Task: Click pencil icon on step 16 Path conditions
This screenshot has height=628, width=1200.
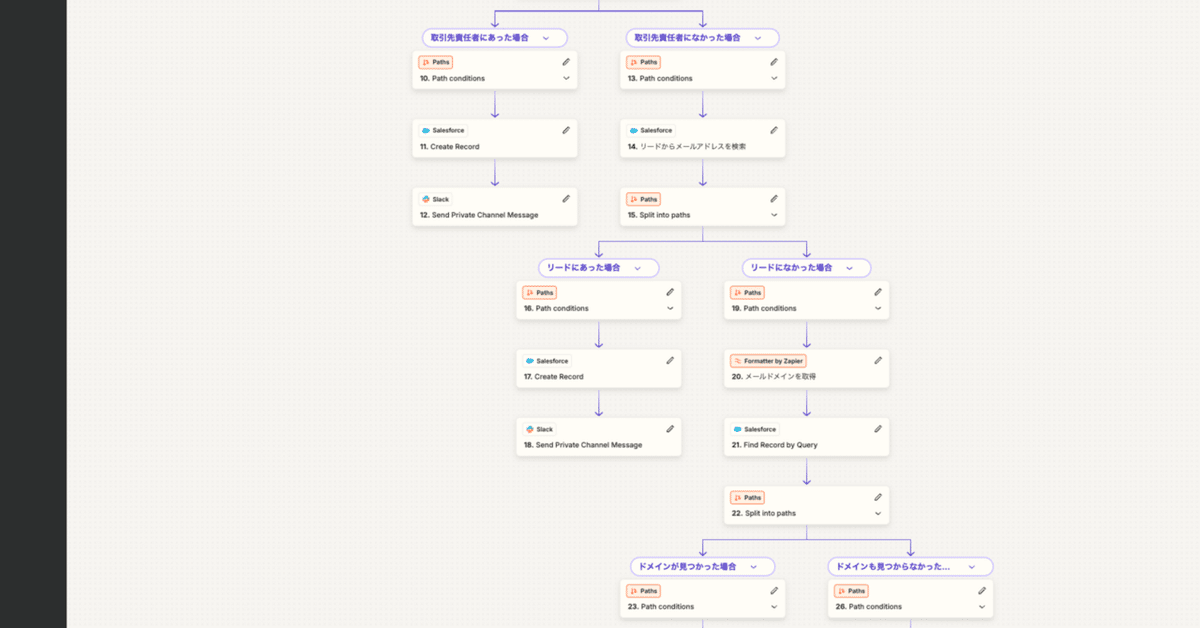Action: coord(670,292)
